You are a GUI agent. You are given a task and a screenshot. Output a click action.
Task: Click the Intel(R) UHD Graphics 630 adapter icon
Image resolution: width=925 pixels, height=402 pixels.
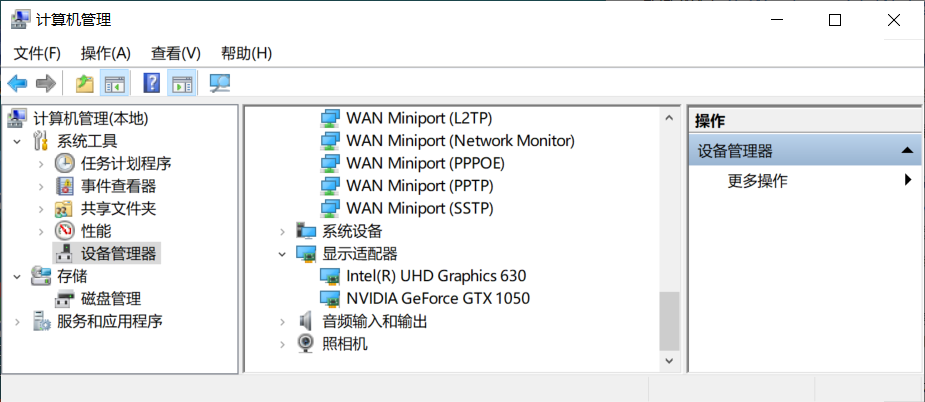(x=330, y=276)
